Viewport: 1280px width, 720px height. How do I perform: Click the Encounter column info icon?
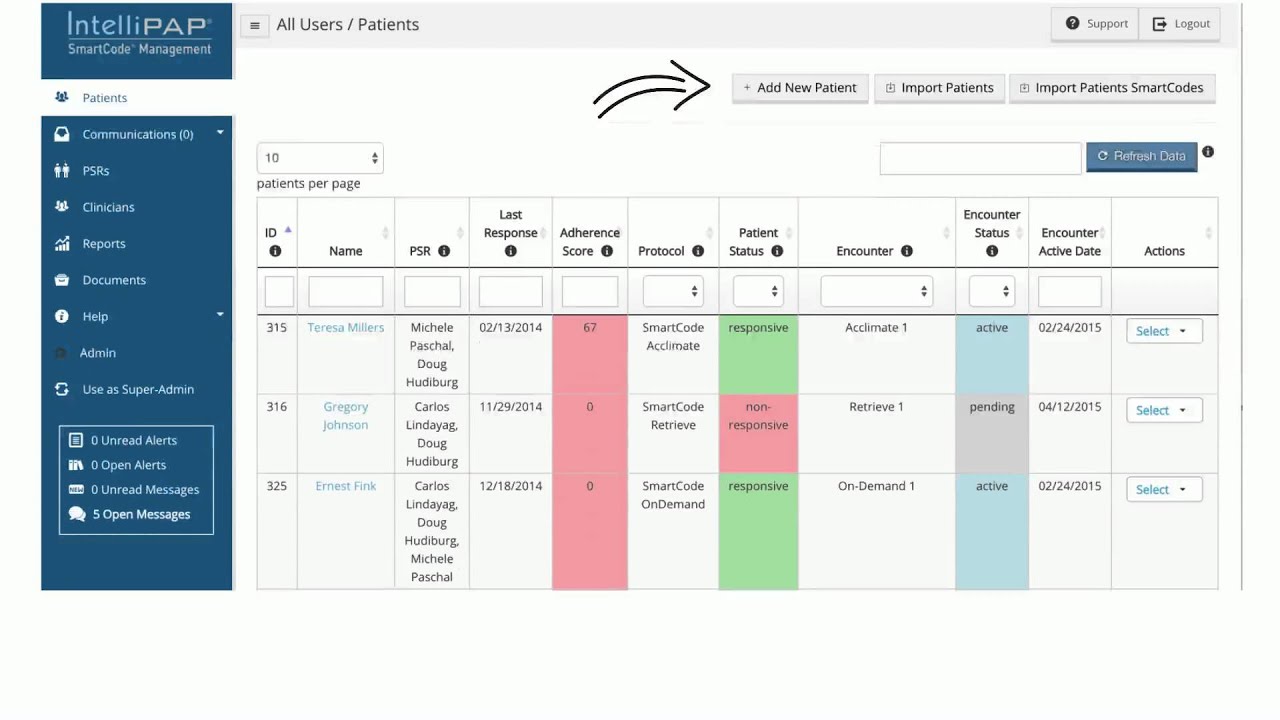(907, 251)
